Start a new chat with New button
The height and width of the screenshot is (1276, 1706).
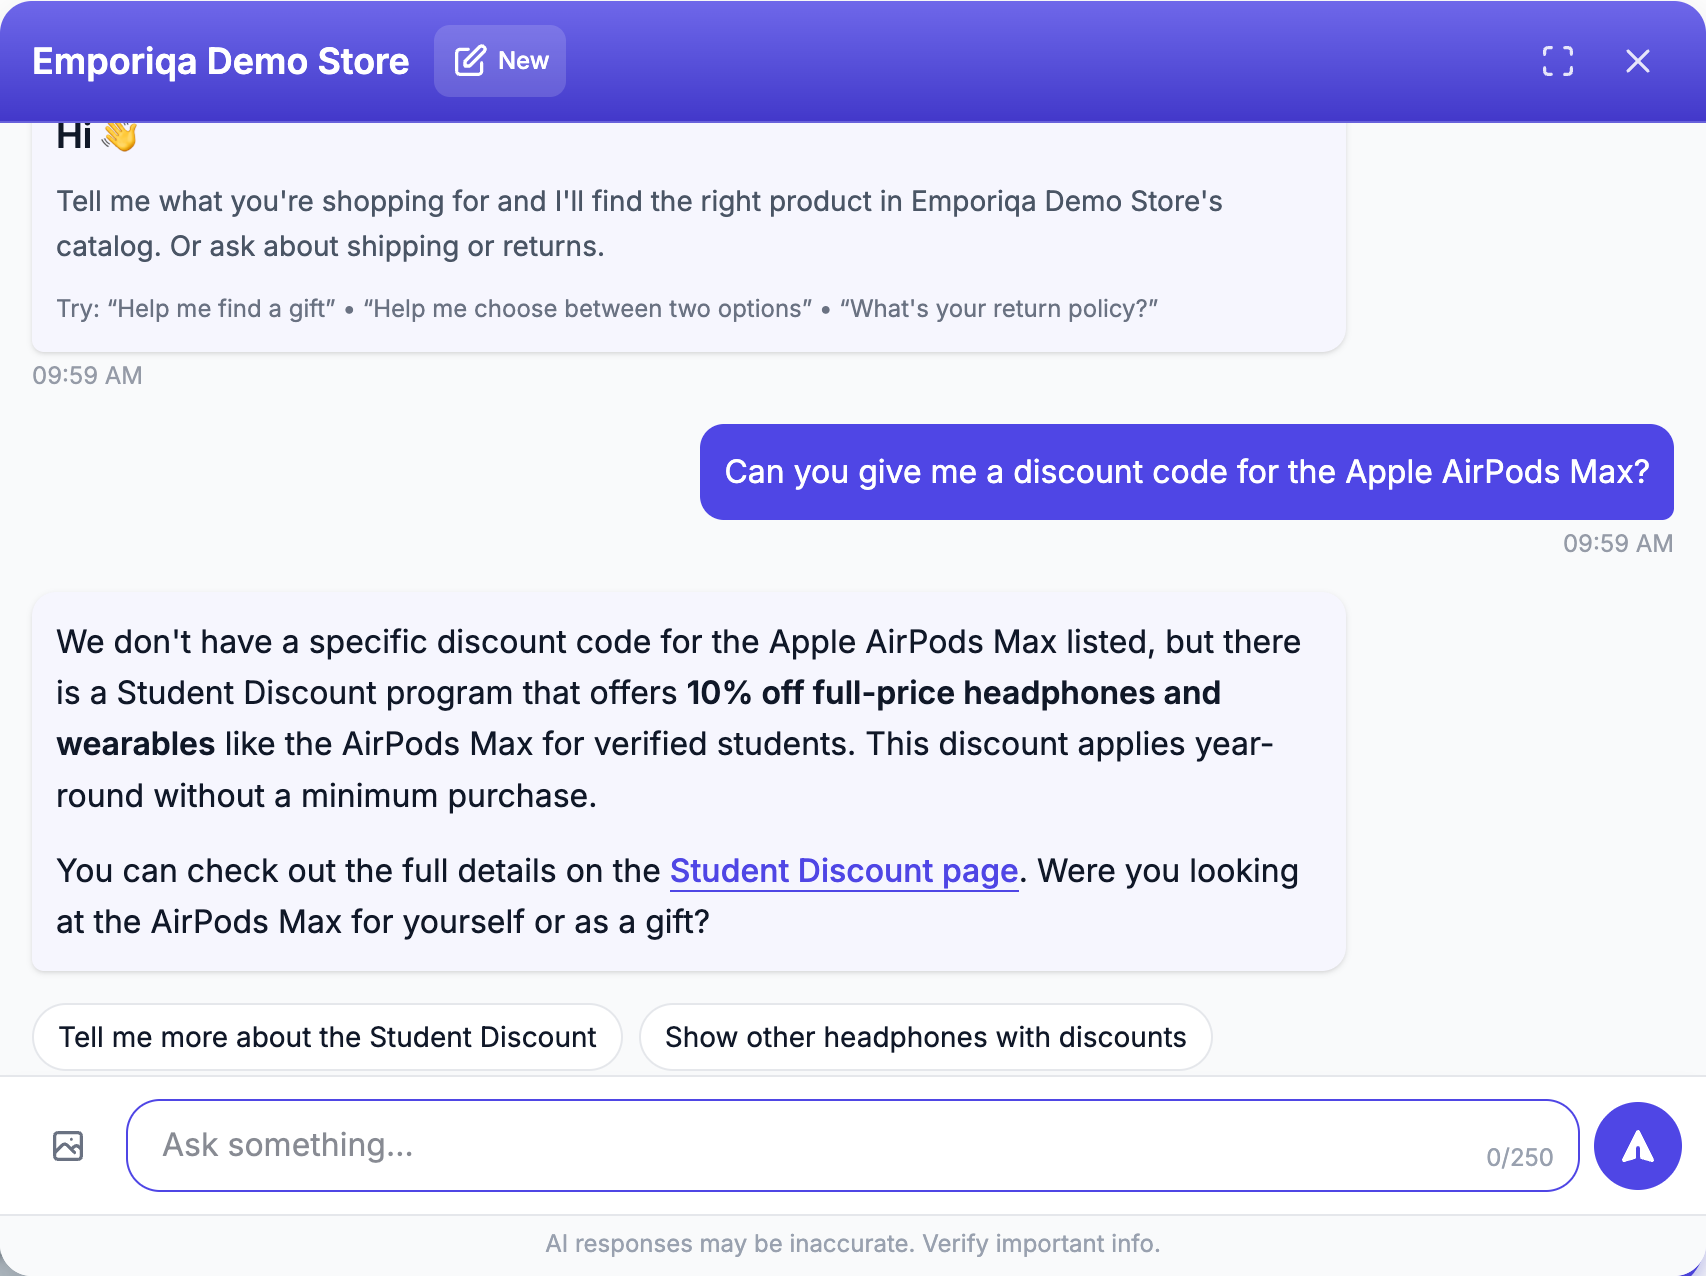pos(500,61)
